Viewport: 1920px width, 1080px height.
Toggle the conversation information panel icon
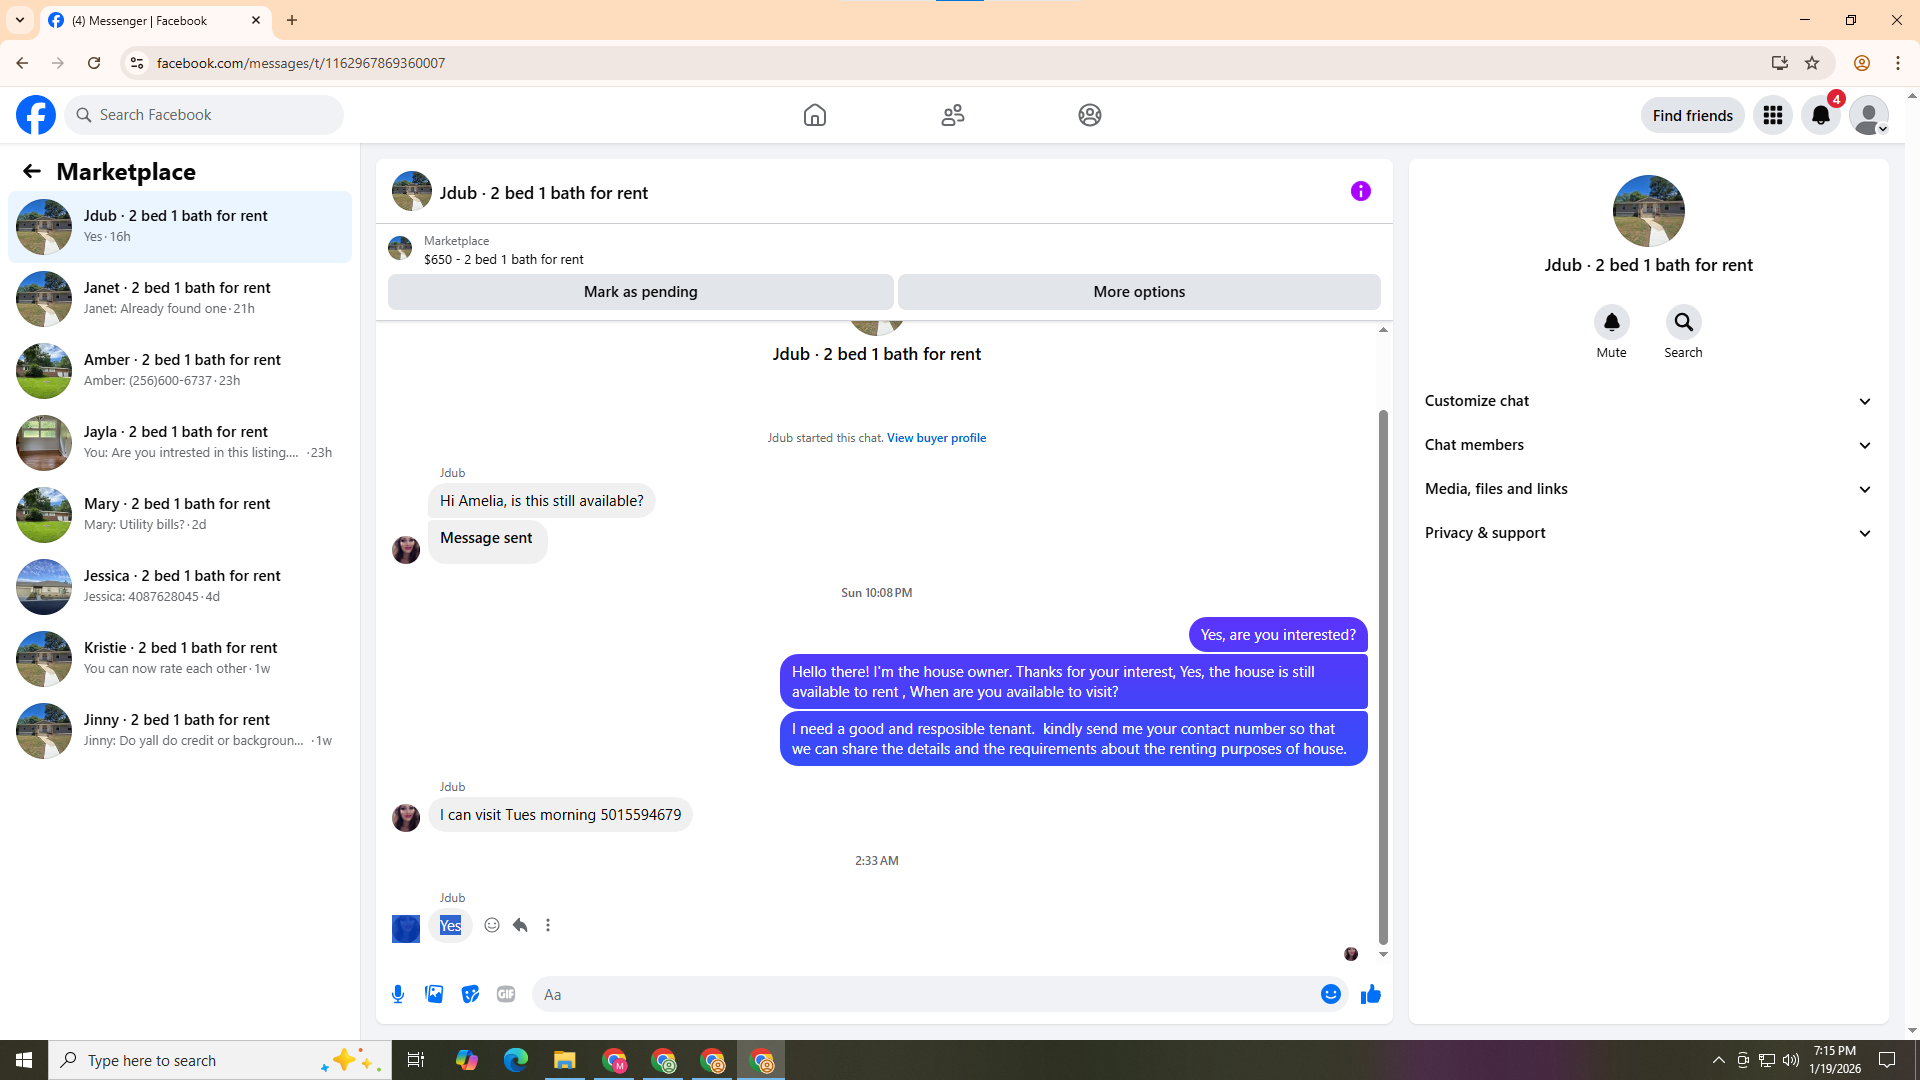pos(1360,191)
